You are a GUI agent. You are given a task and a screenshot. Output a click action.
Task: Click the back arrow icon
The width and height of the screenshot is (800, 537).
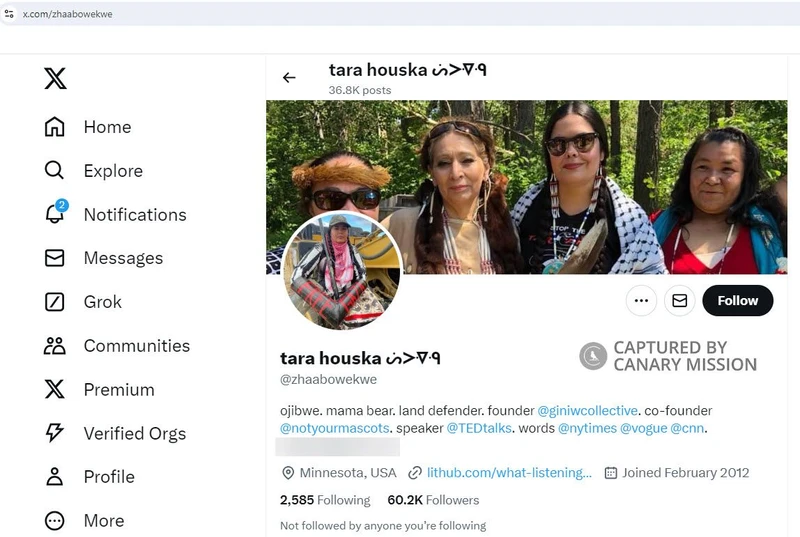pos(289,78)
